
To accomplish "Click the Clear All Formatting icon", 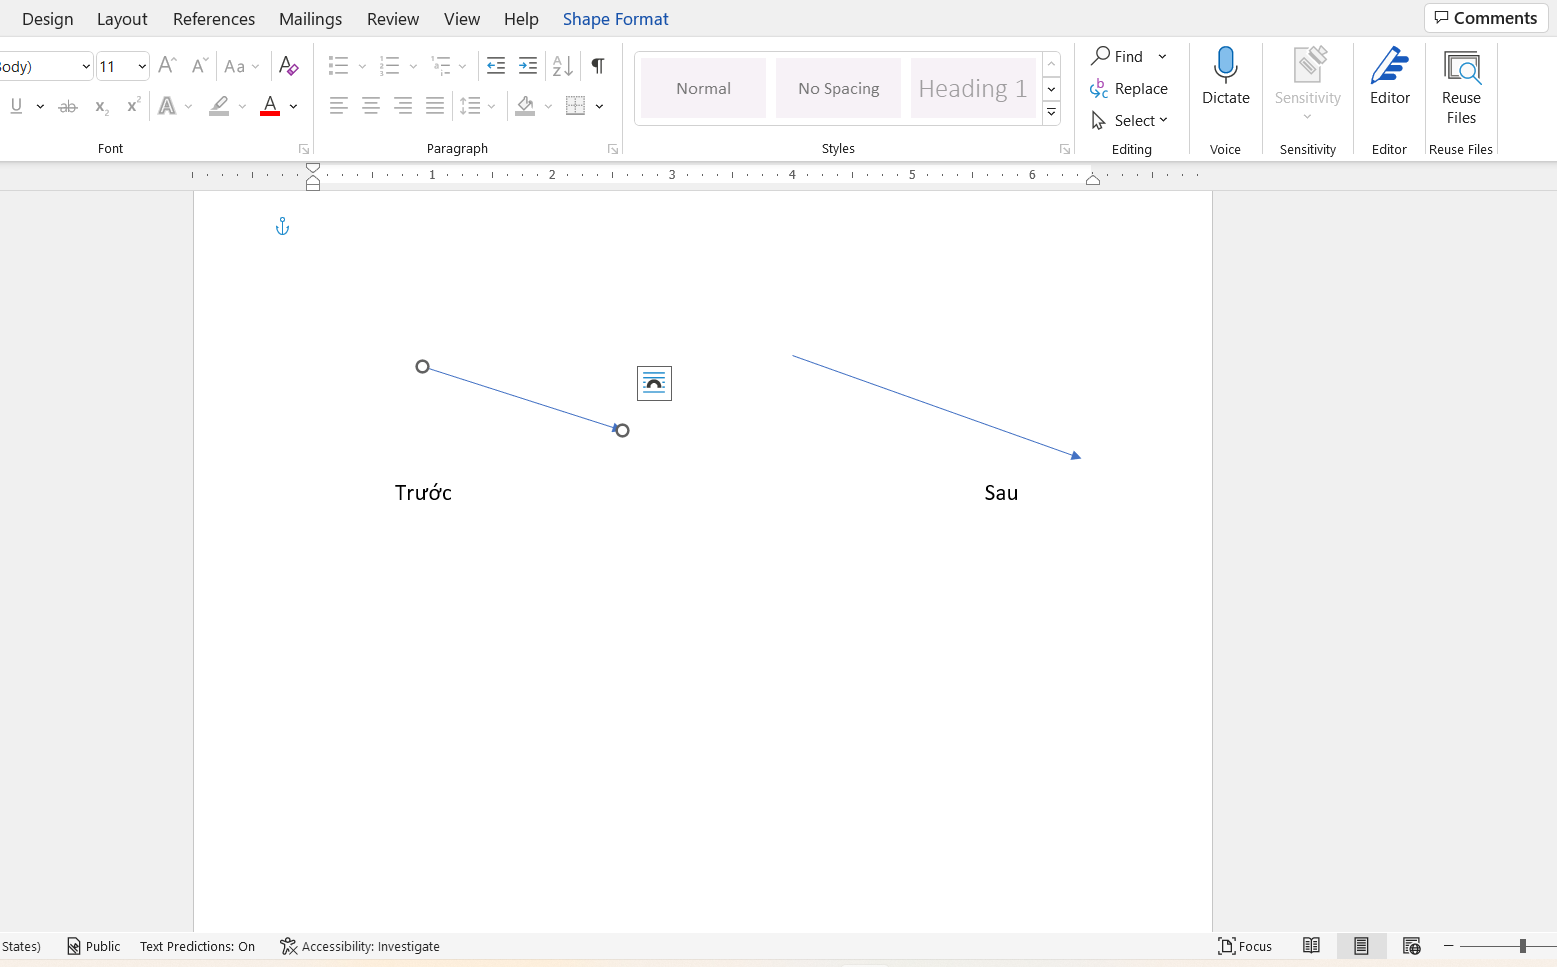I will (x=288, y=66).
